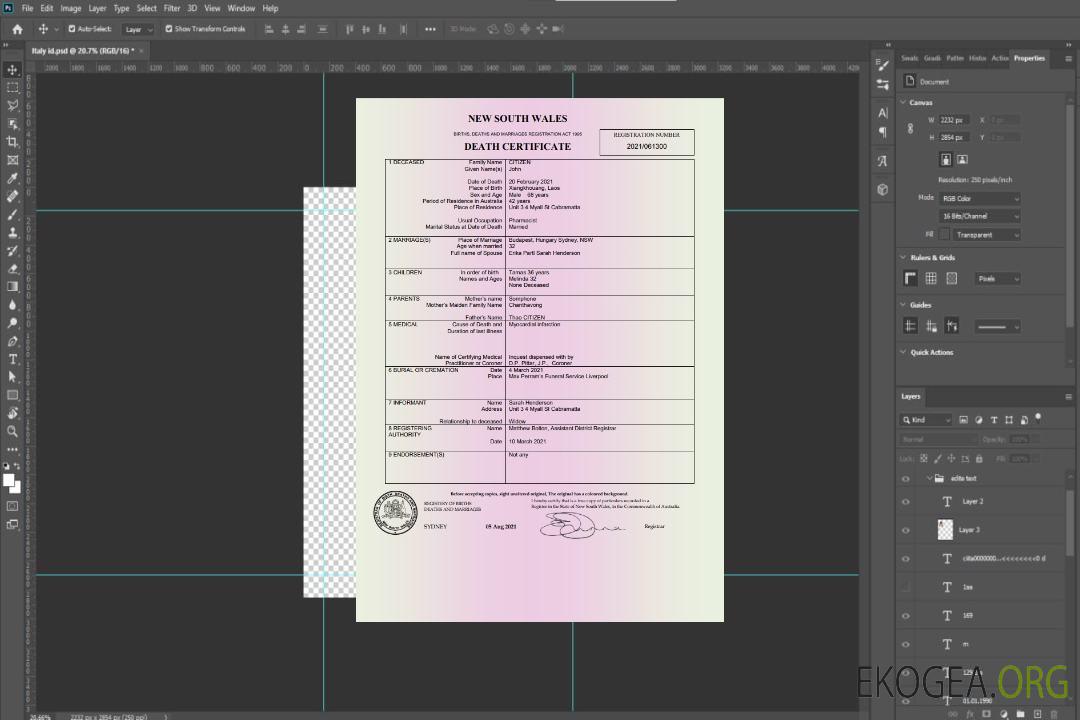Select the Rectangular Marquee tool
The image size is (1080, 720).
pos(12,88)
